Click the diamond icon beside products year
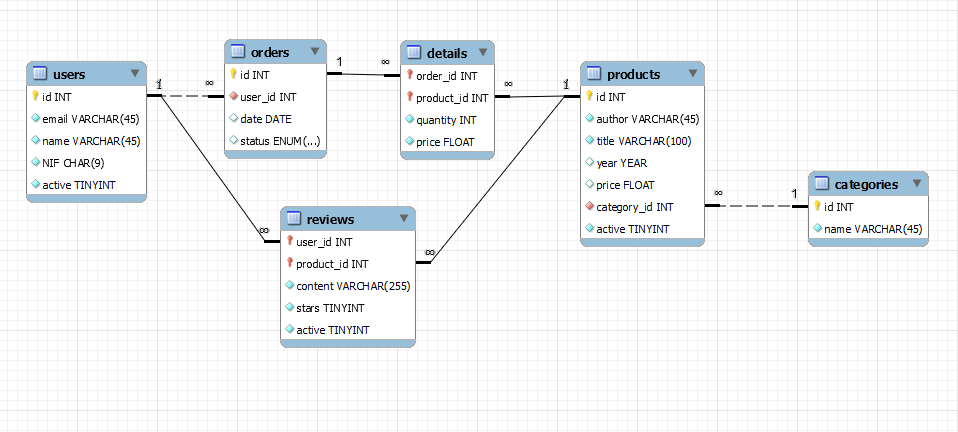Image resolution: width=958 pixels, height=432 pixels. pyautogui.click(x=589, y=163)
